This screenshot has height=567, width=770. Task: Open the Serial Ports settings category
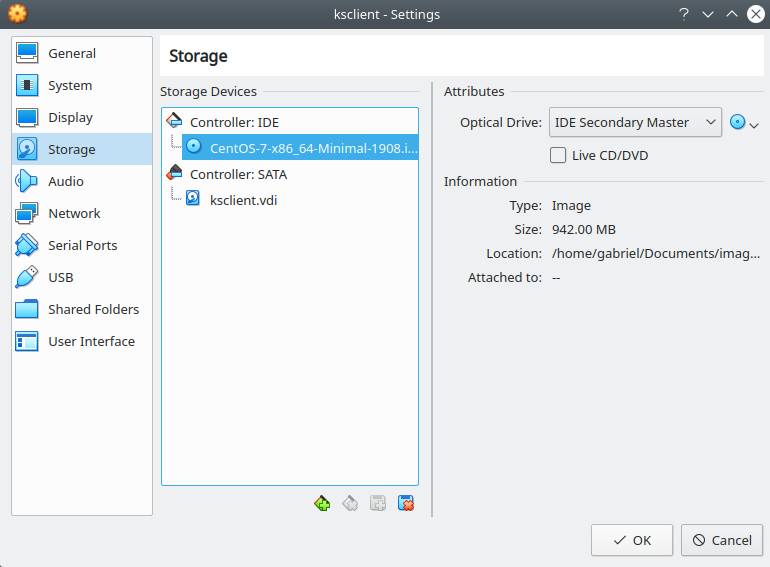point(82,245)
